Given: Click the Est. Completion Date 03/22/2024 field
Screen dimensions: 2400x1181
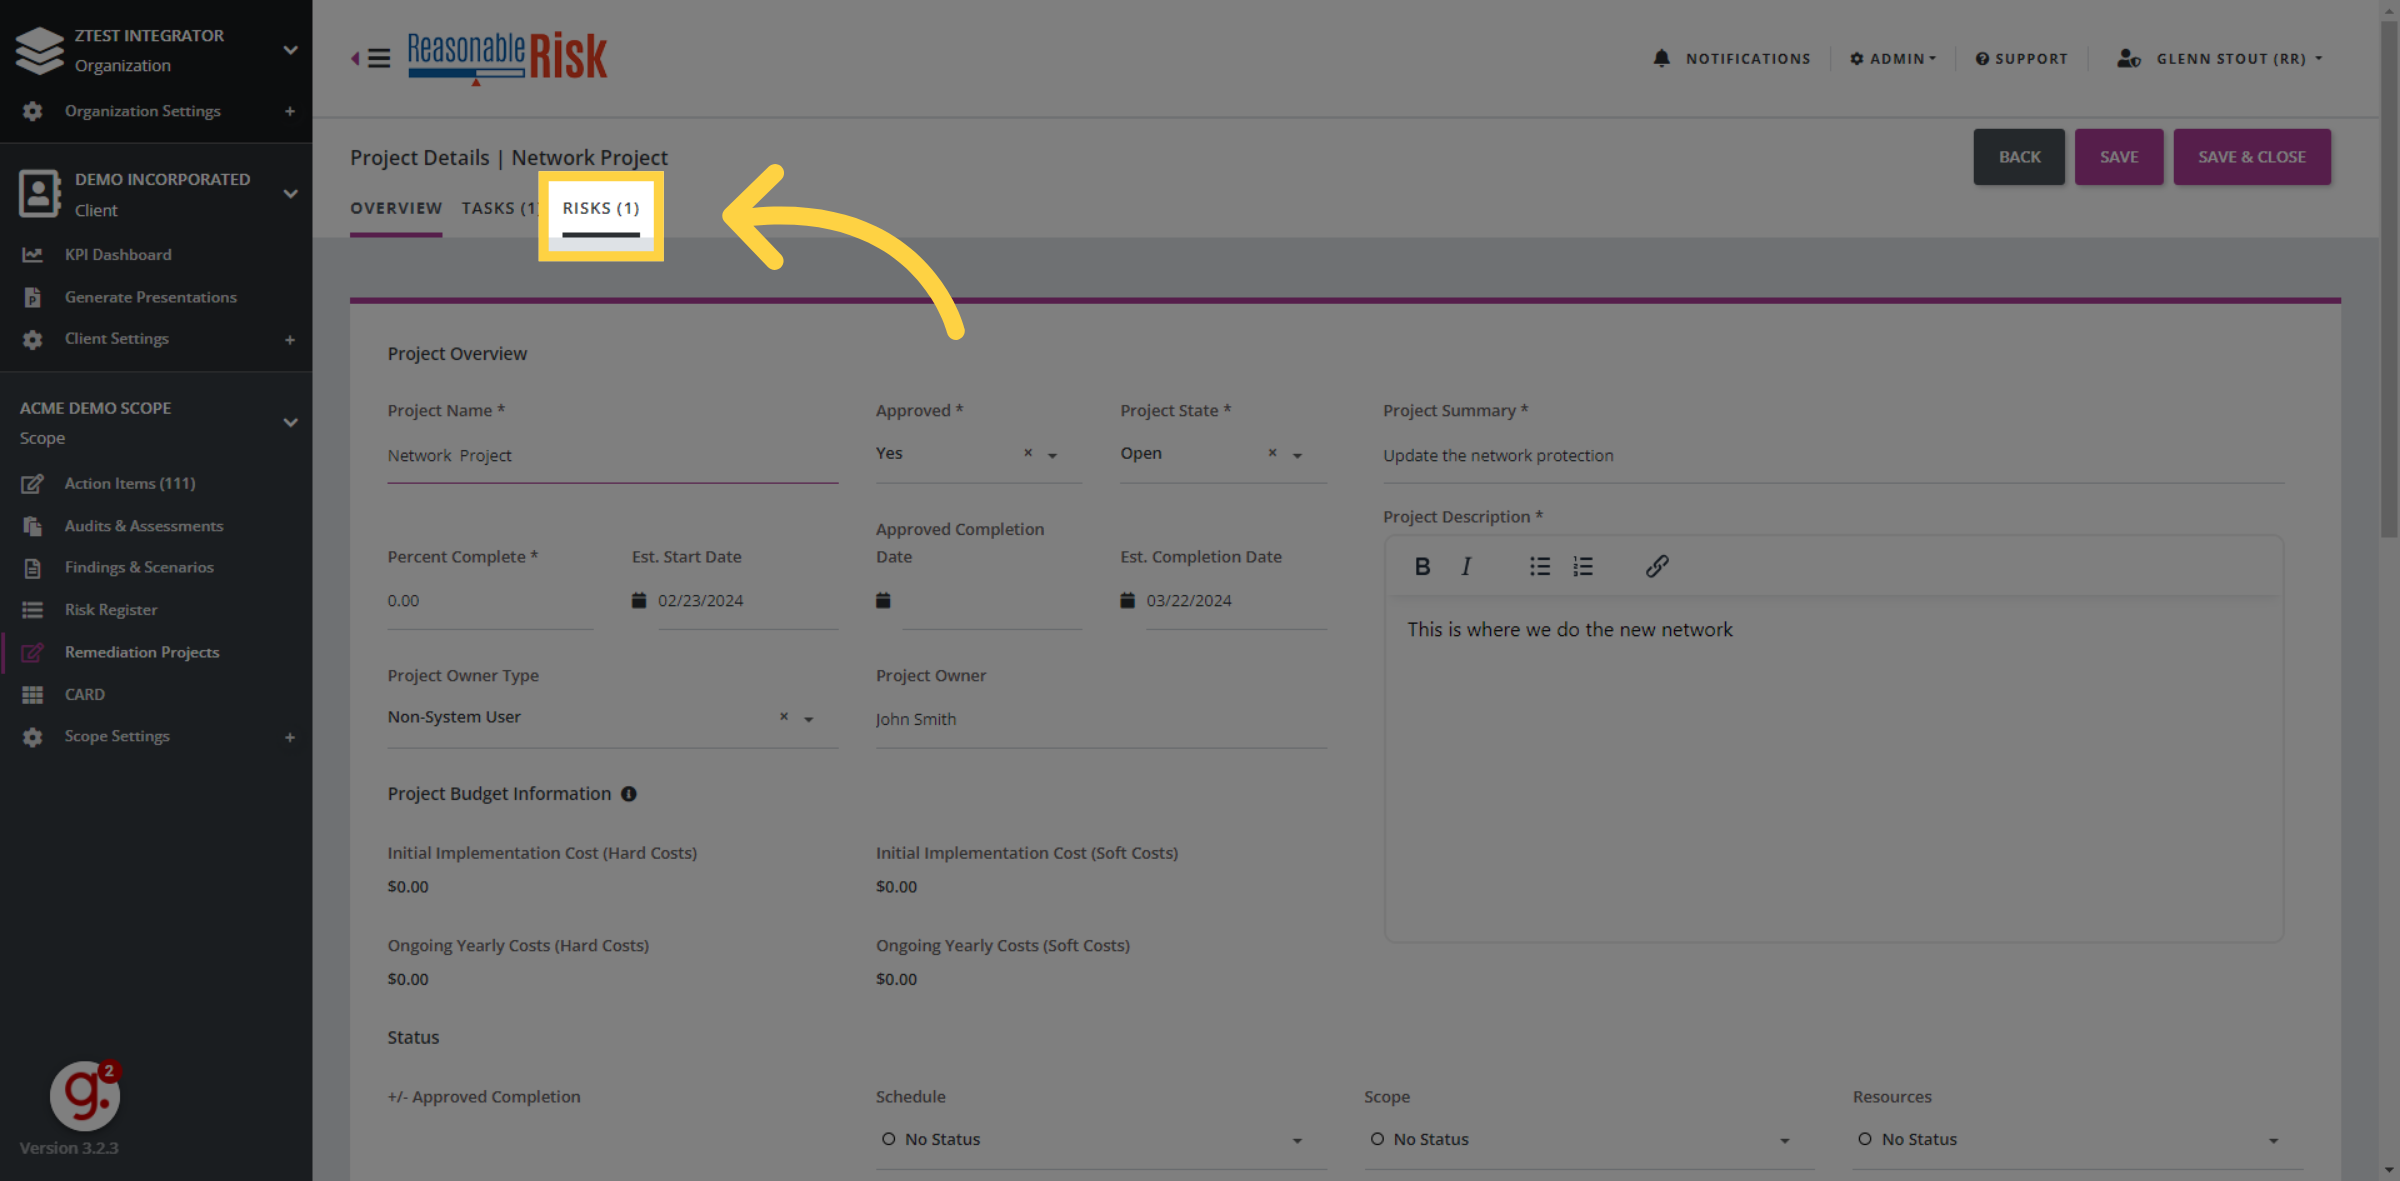Looking at the screenshot, I should [1236, 601].
